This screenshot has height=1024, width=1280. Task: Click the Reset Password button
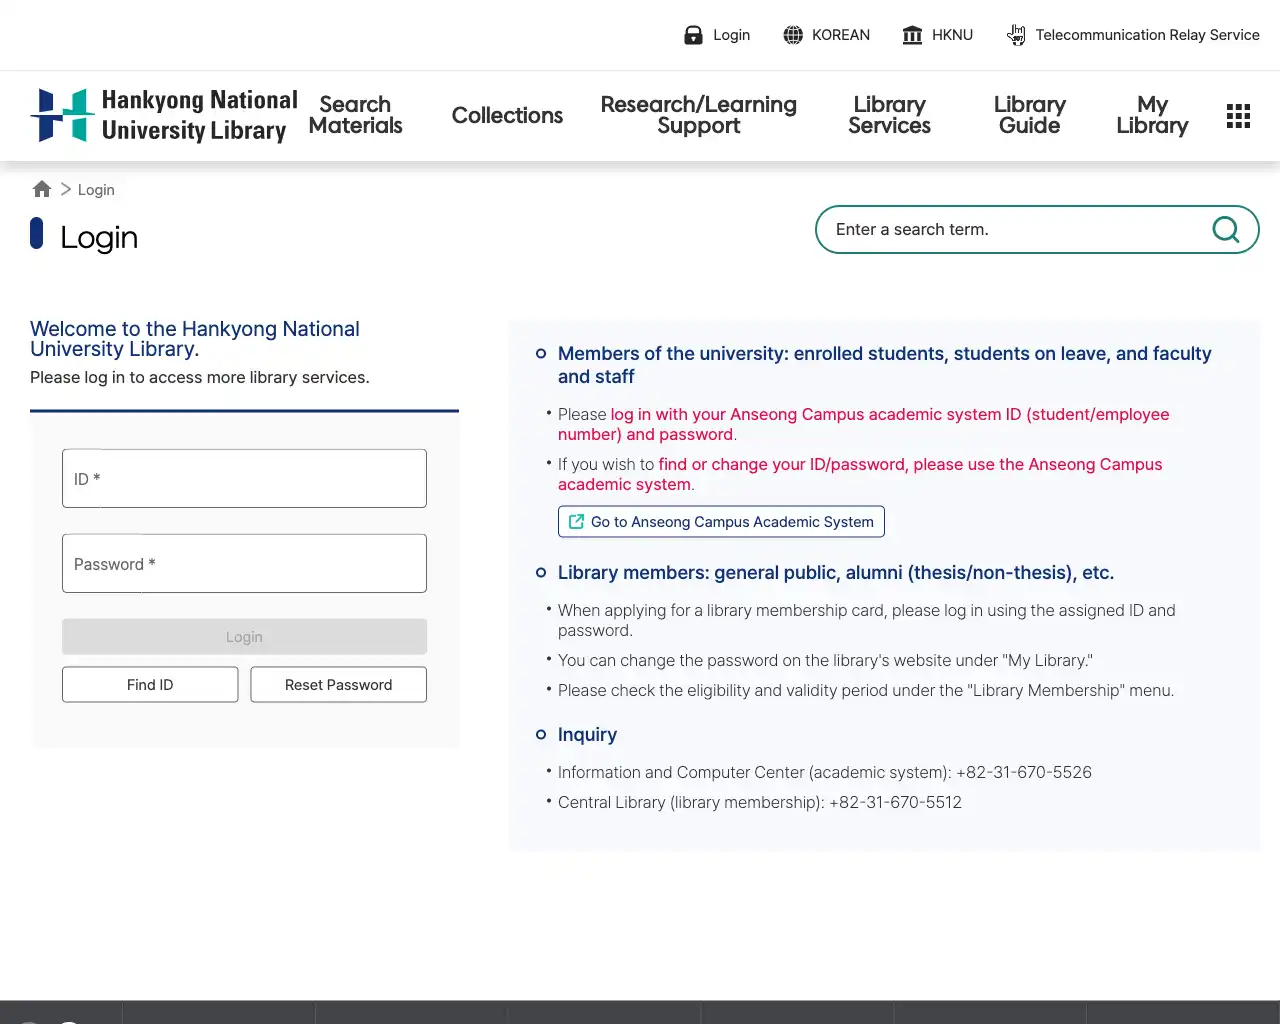338,685
